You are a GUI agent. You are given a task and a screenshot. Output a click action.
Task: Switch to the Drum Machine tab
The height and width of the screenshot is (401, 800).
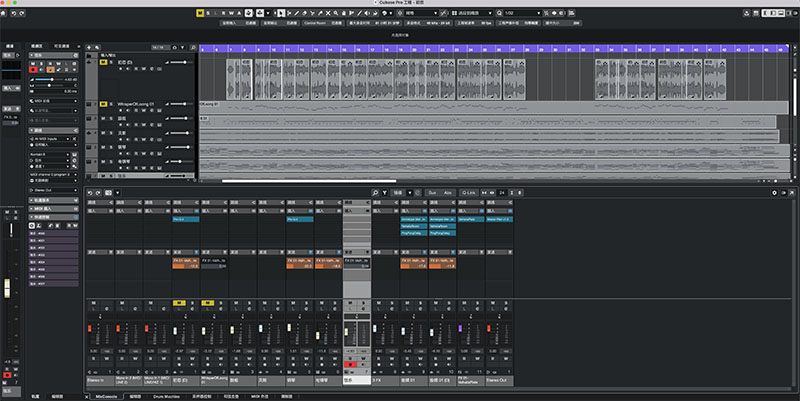166,396
